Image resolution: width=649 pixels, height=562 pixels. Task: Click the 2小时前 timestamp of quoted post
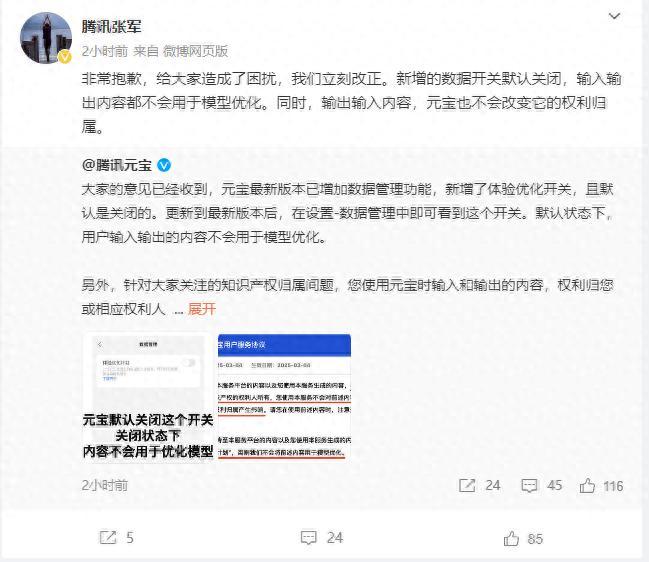click(105, 485)
